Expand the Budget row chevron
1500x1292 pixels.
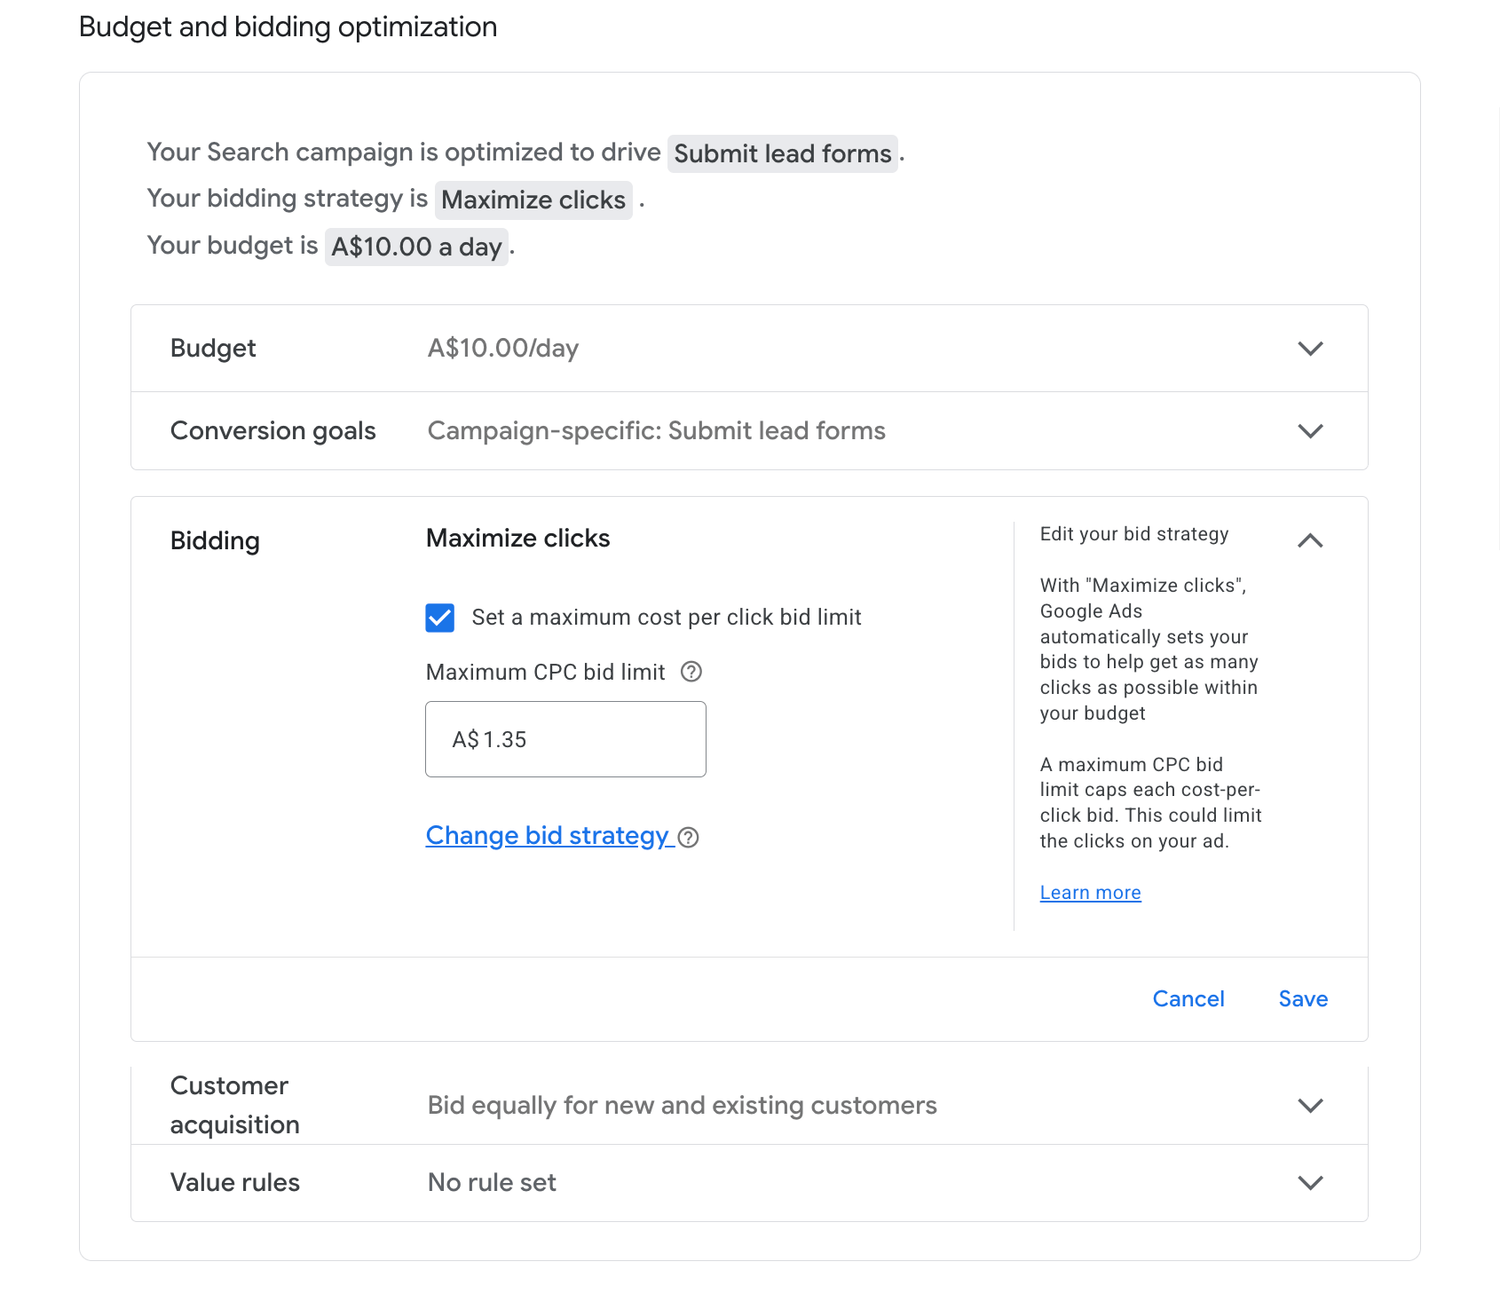coord(1310,349)
